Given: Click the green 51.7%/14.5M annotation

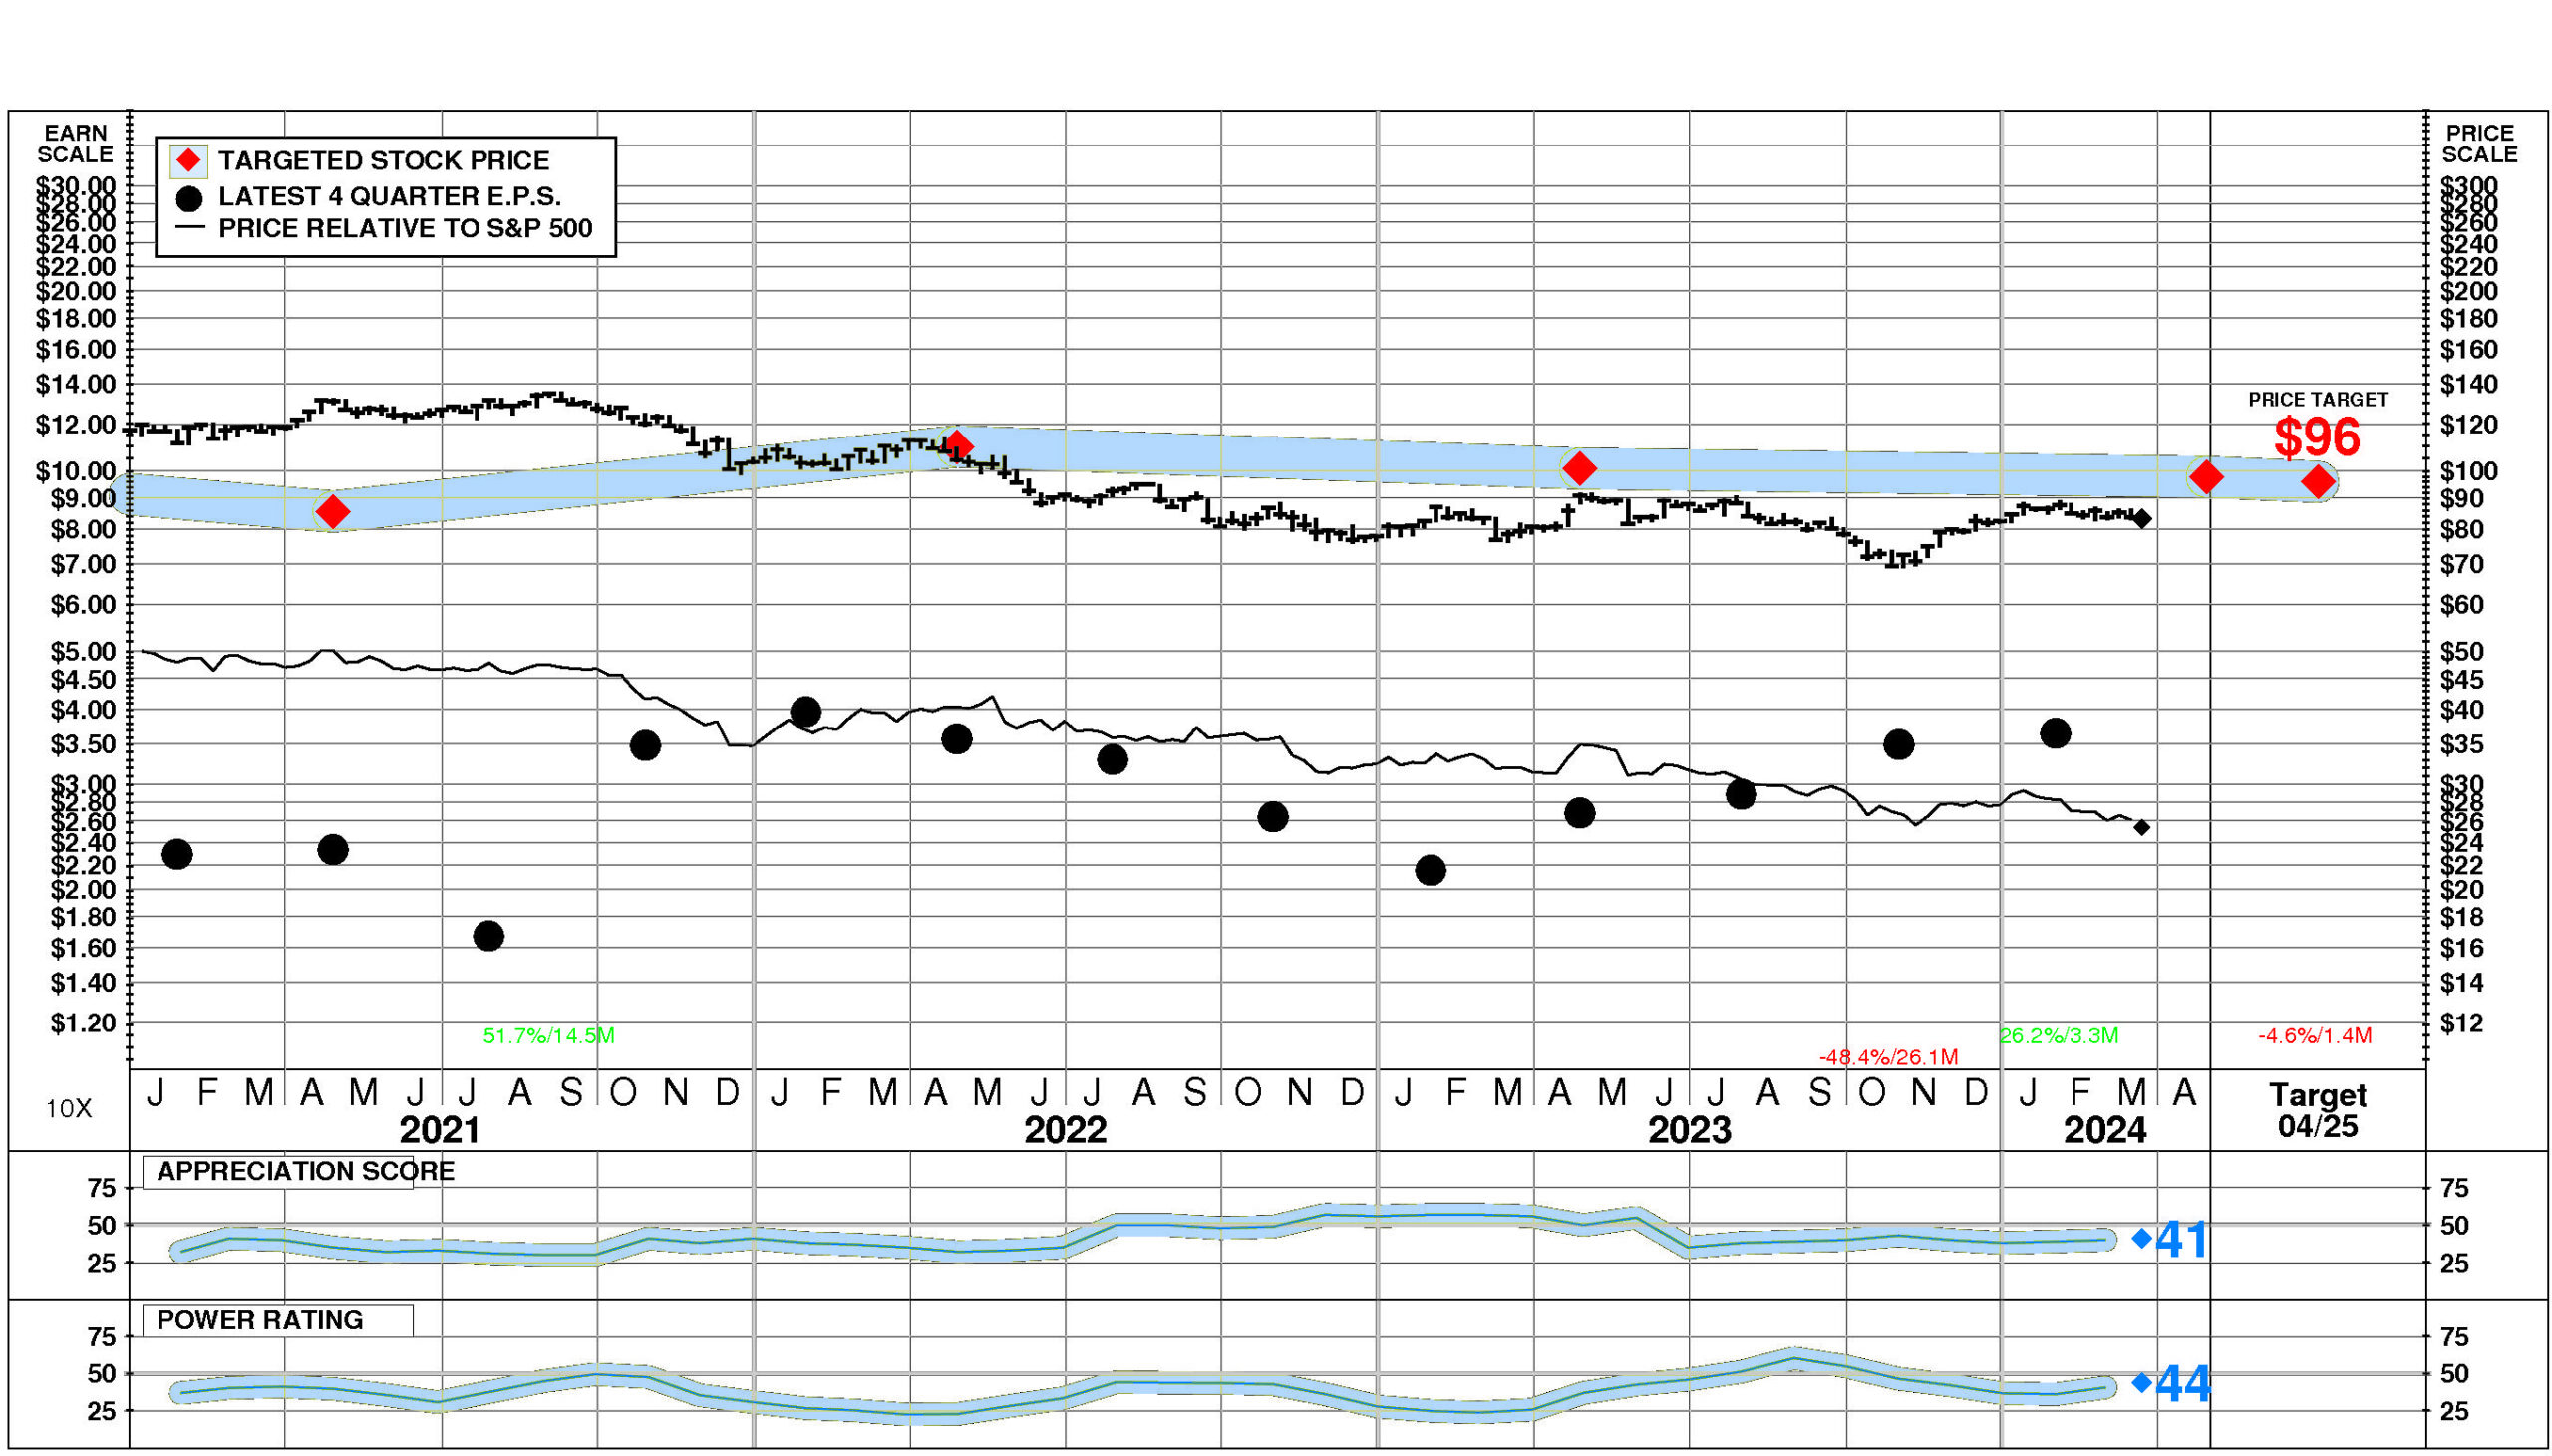Looking at the screenshot, I should (x=548, y=1036).
